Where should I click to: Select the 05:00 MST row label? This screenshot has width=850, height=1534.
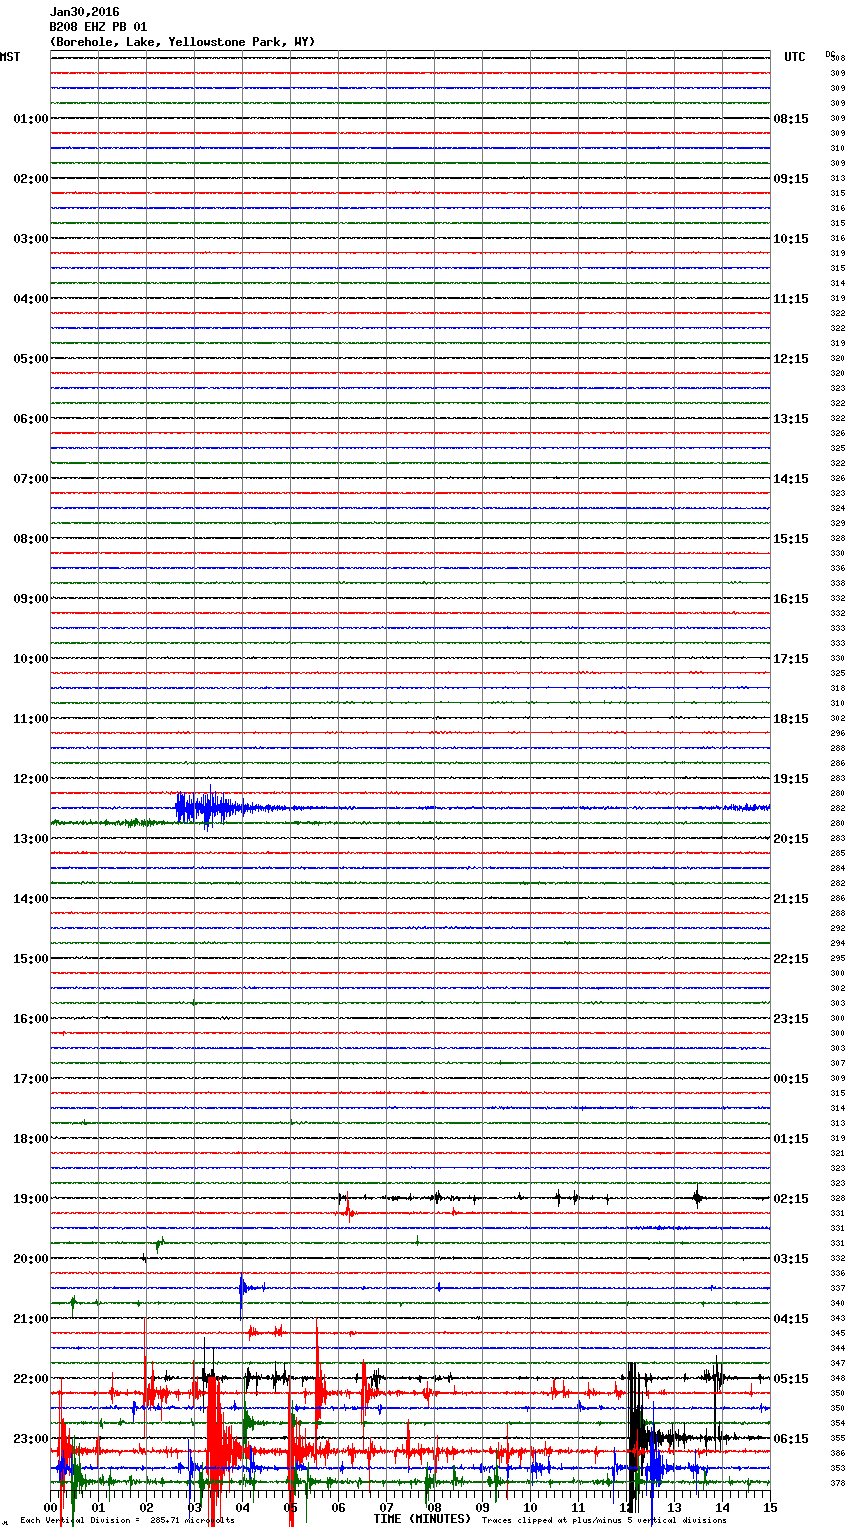30,359
